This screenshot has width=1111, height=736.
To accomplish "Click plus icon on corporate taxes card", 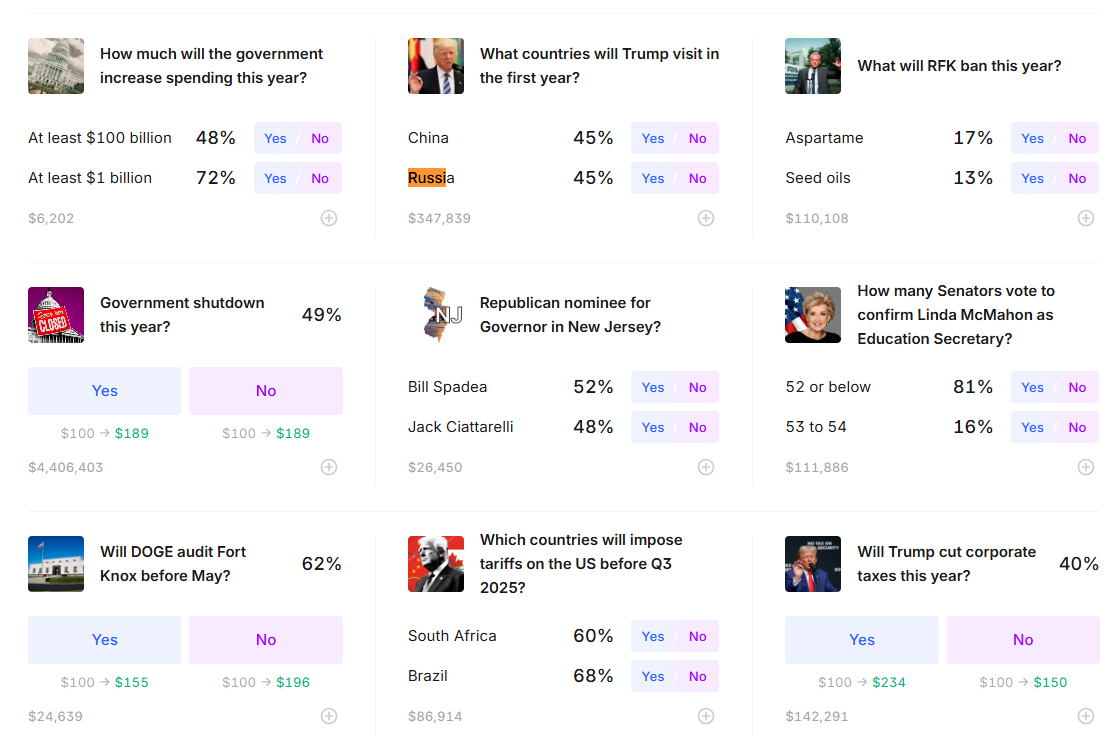I will (1085, 716).
